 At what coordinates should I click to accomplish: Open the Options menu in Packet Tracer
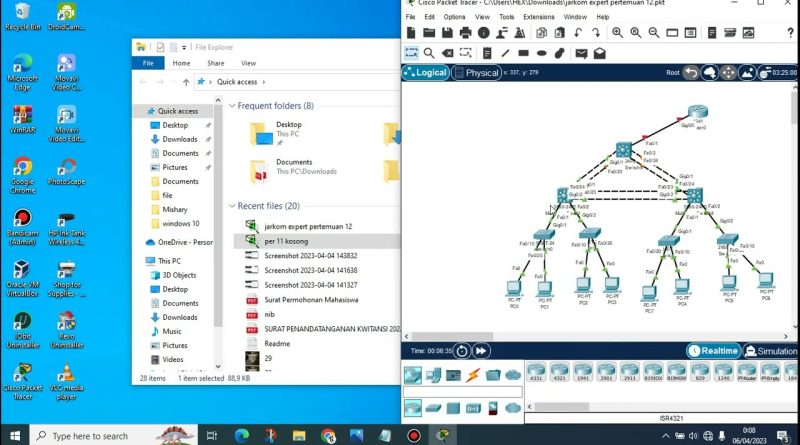(454, 17)
